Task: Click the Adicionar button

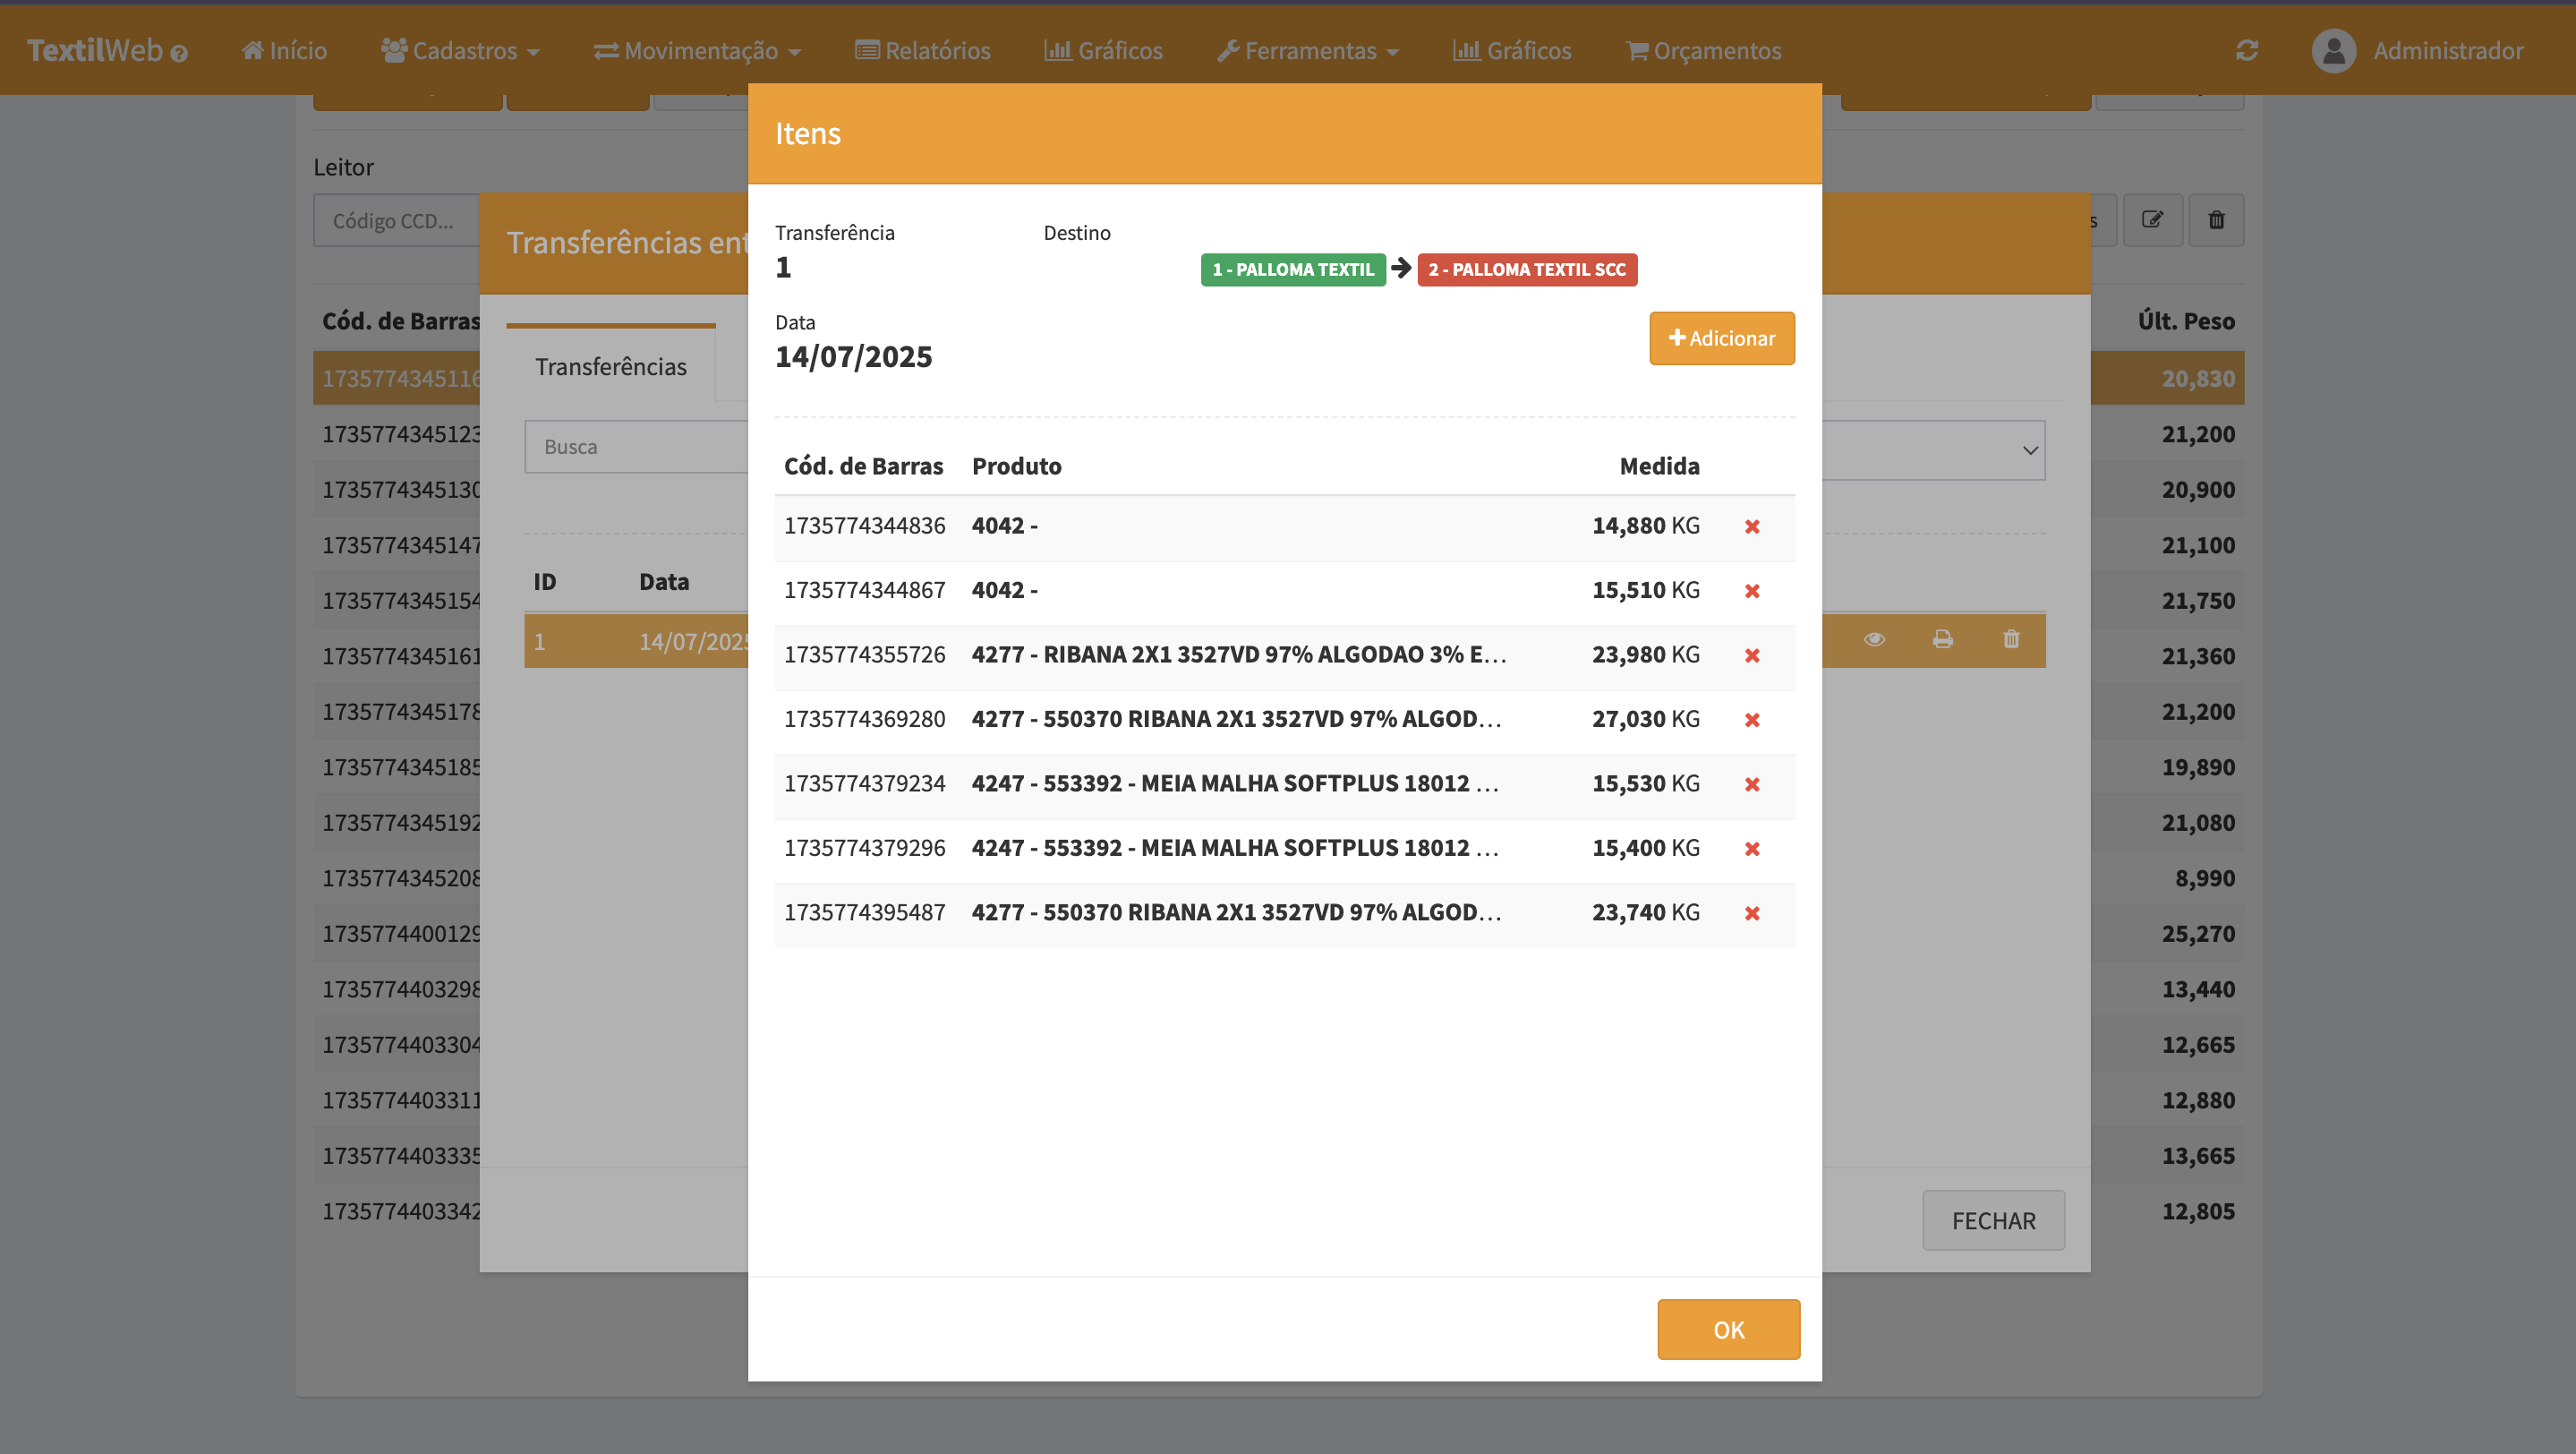Action: coord(1721,338)
